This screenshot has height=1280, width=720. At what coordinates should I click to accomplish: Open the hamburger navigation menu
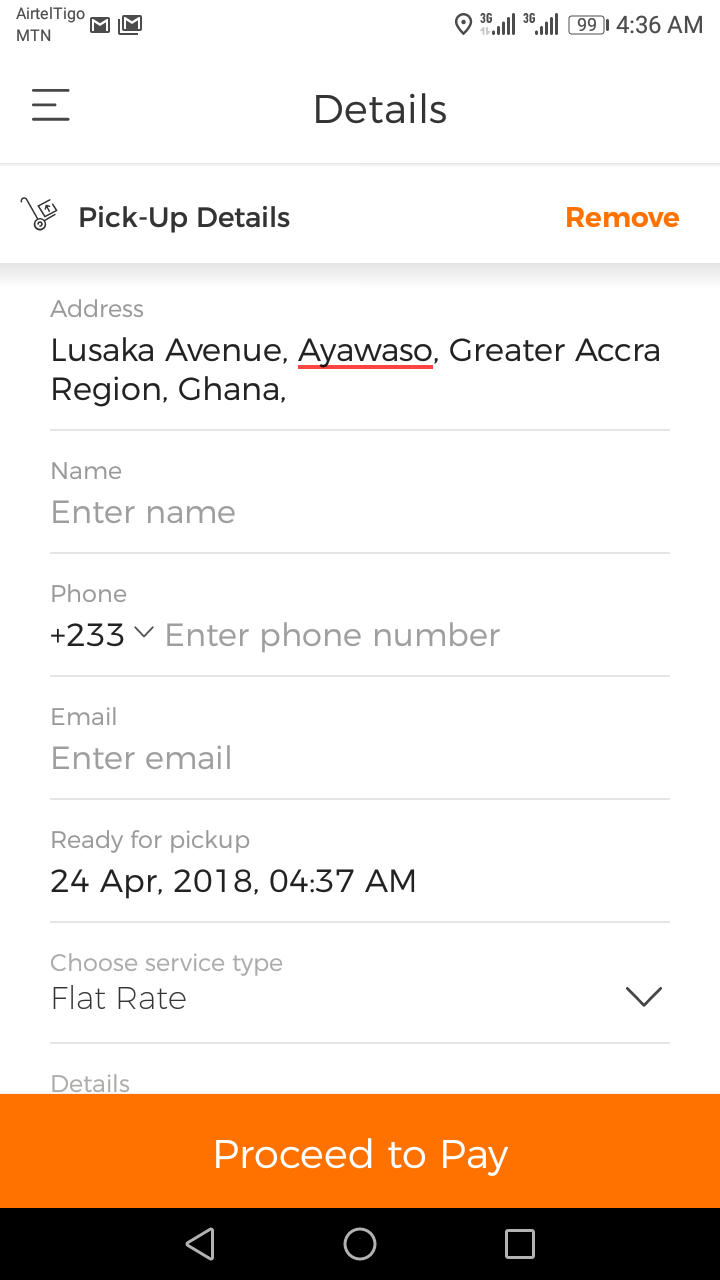pos(50,106)
